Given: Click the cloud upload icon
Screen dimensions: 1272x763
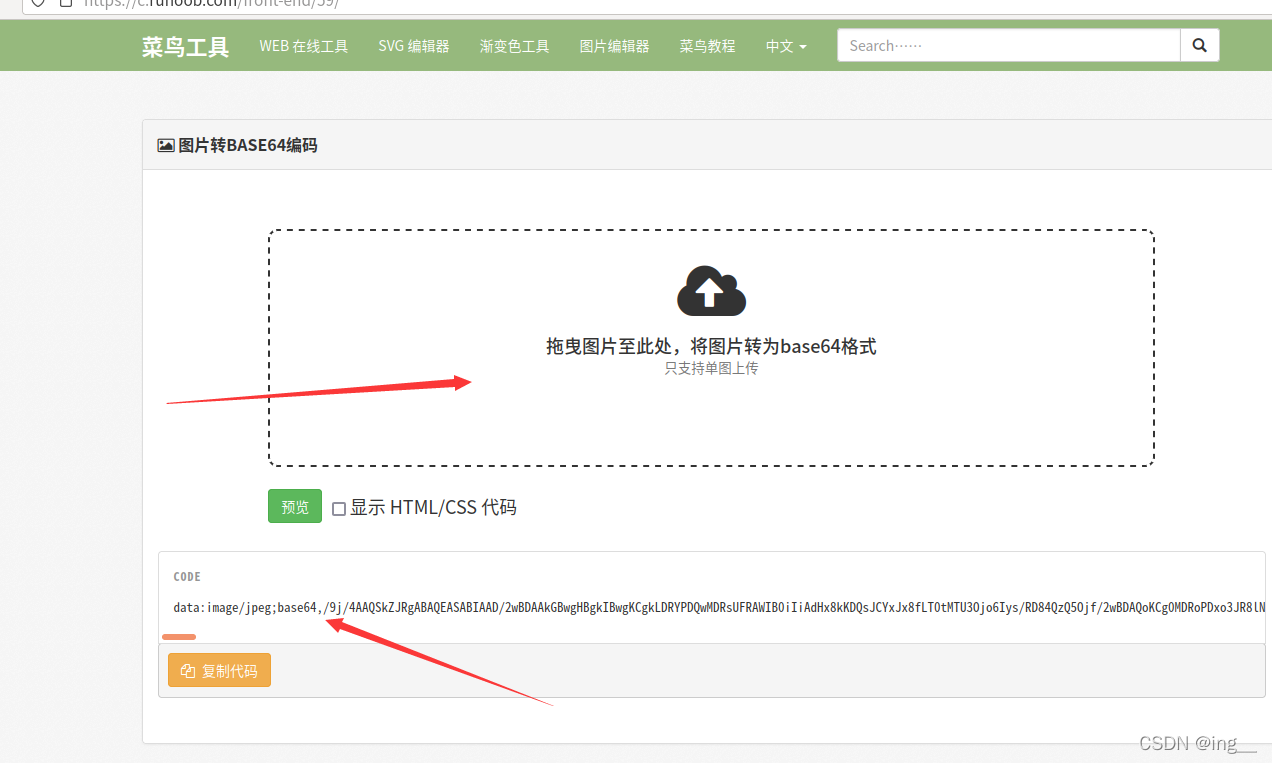Looking at the screenshot, I should pos(712,291).
